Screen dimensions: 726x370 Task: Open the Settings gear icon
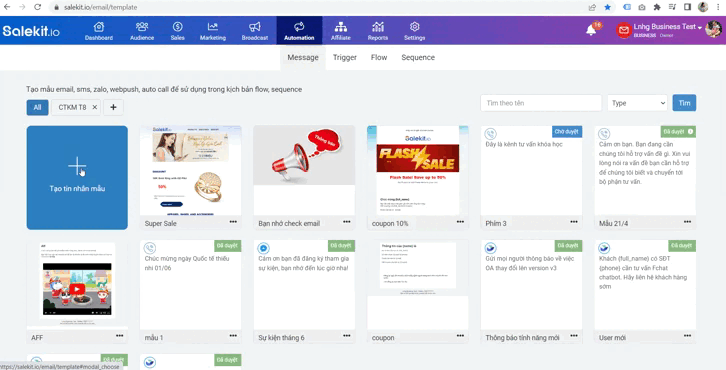point(414,27)
